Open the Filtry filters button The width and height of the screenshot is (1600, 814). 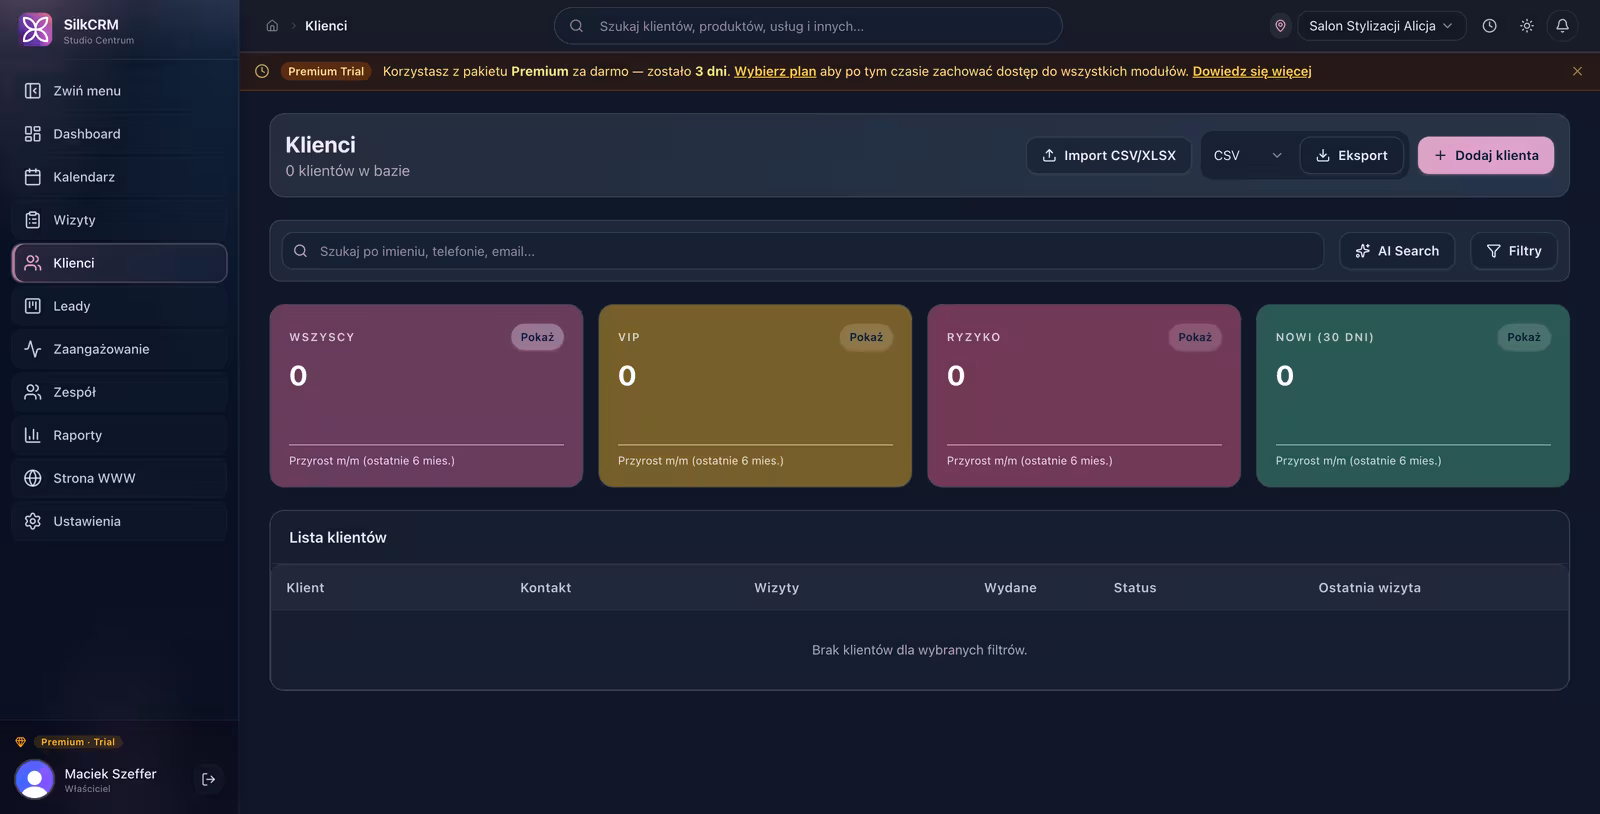pyautogui.click(x=1514, y=251)
